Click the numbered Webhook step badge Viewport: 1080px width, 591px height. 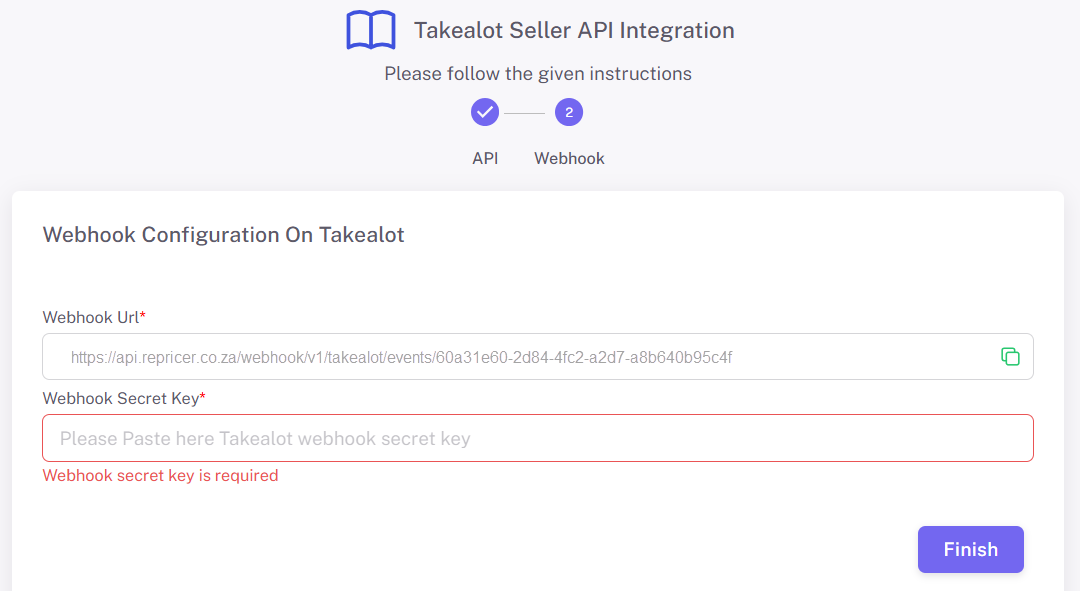click(x=568, y=112)
